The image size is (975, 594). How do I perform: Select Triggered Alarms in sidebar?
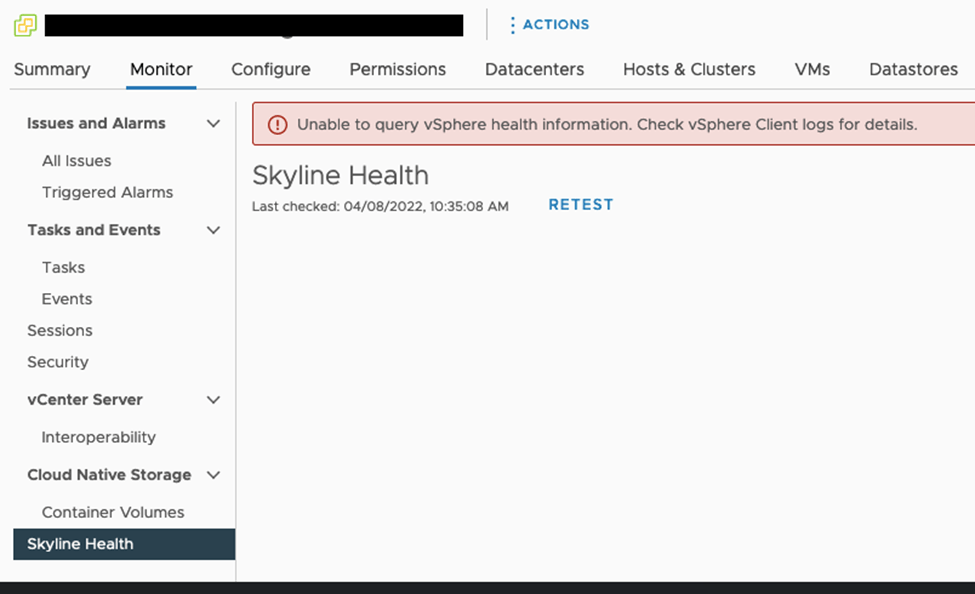(x=107, y=192)
